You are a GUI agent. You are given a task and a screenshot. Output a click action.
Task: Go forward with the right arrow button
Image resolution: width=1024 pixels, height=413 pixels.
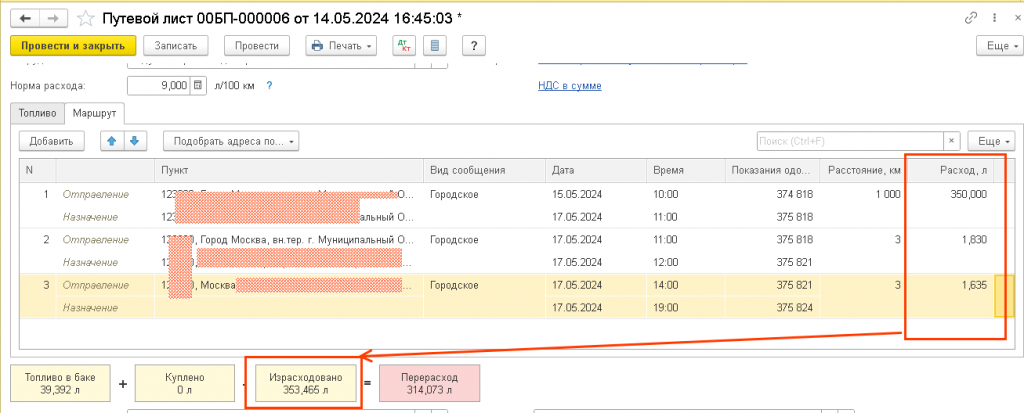click(54, 18)
